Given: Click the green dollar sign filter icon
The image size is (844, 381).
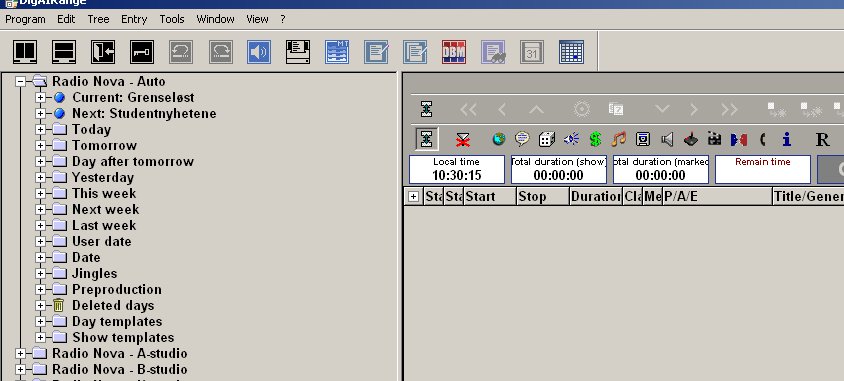Looking at the screenshot, I should tap(595, 139).
